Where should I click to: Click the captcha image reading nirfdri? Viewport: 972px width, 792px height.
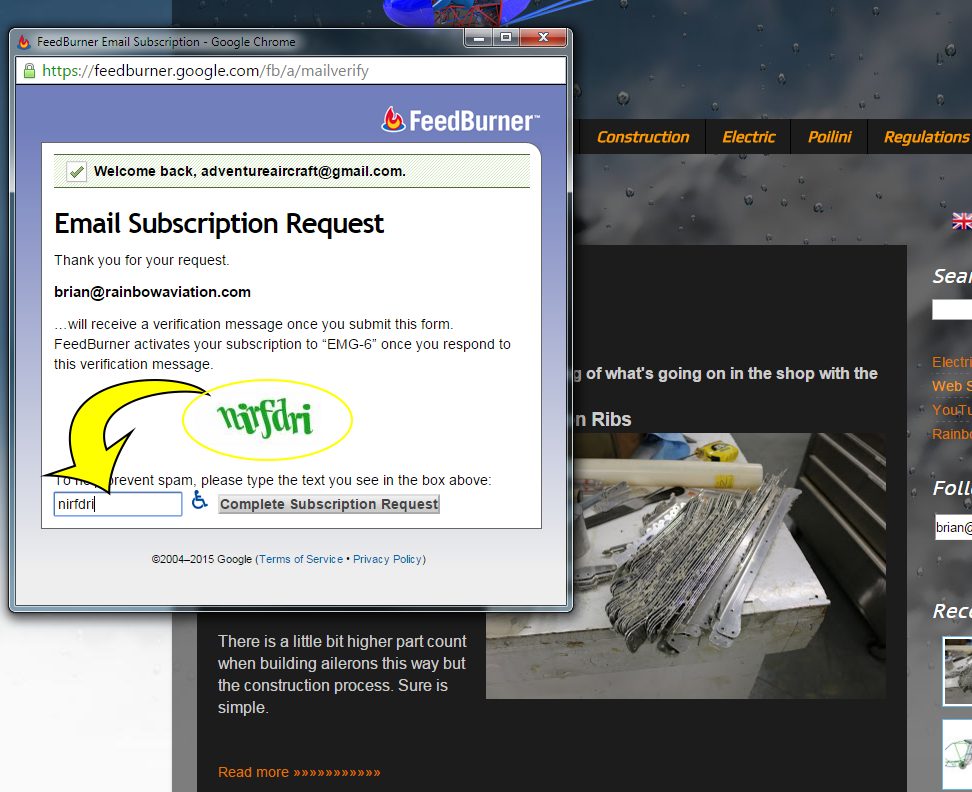point(265,419)
